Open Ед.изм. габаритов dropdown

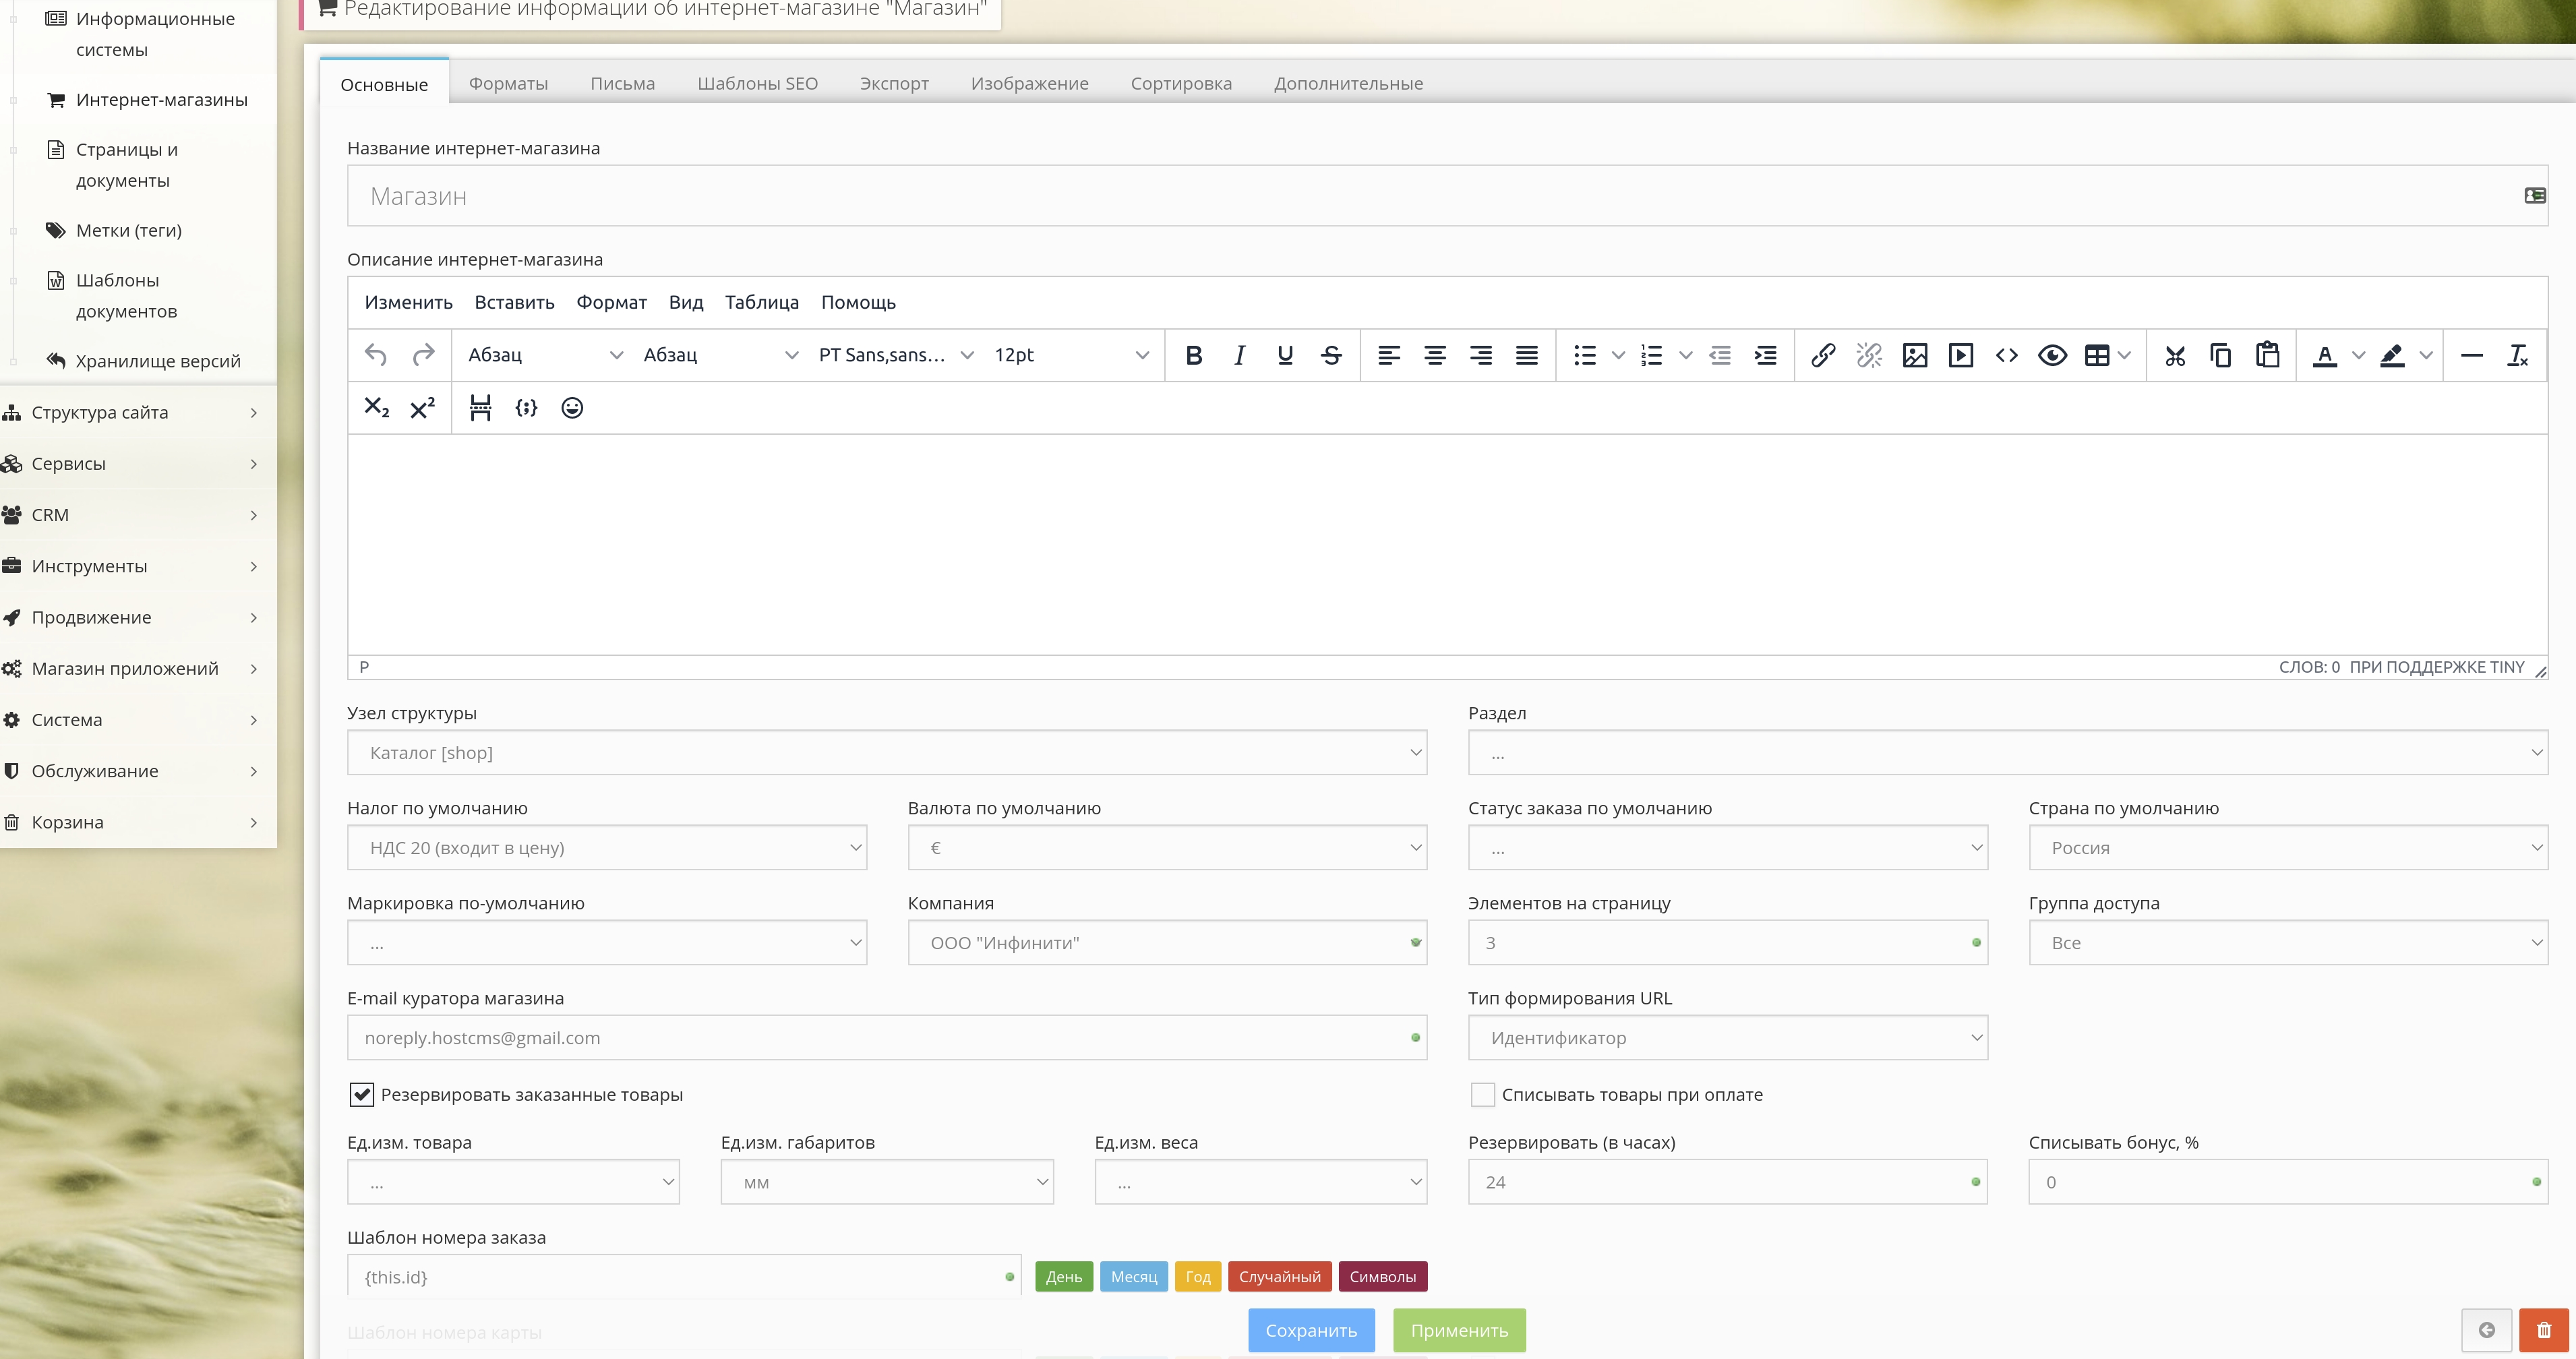pyautogui.click(x=887, y=1182)
